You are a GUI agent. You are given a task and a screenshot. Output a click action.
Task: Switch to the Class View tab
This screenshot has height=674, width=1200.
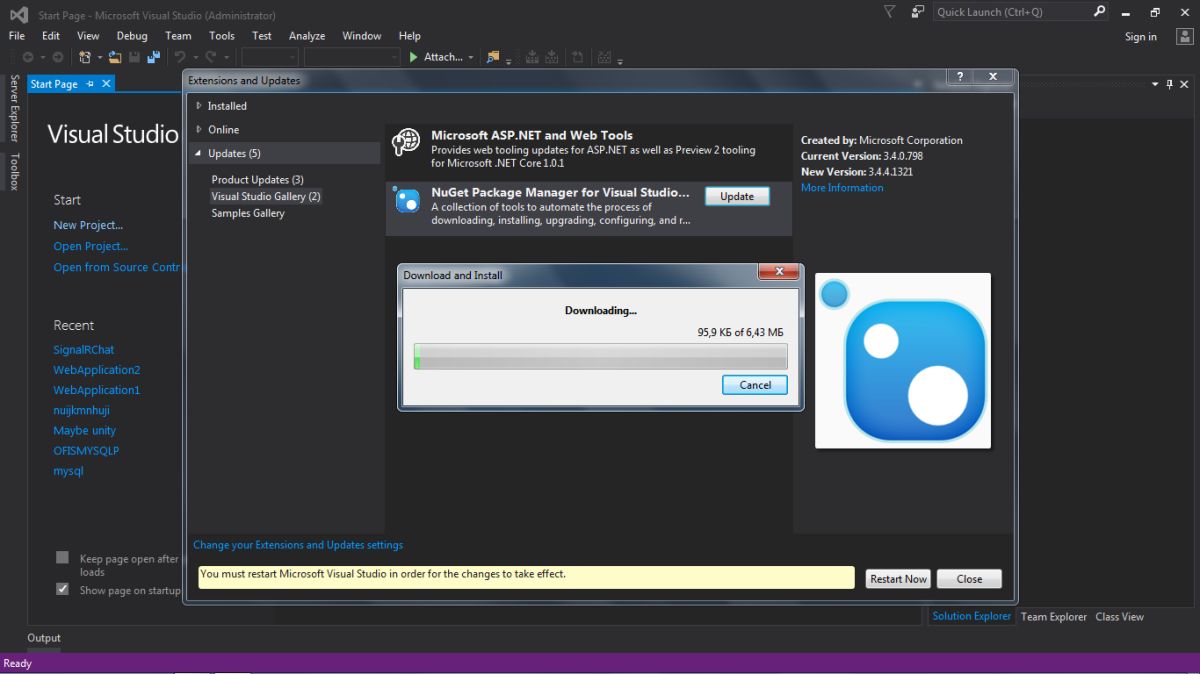click(x=1120, y=617)
